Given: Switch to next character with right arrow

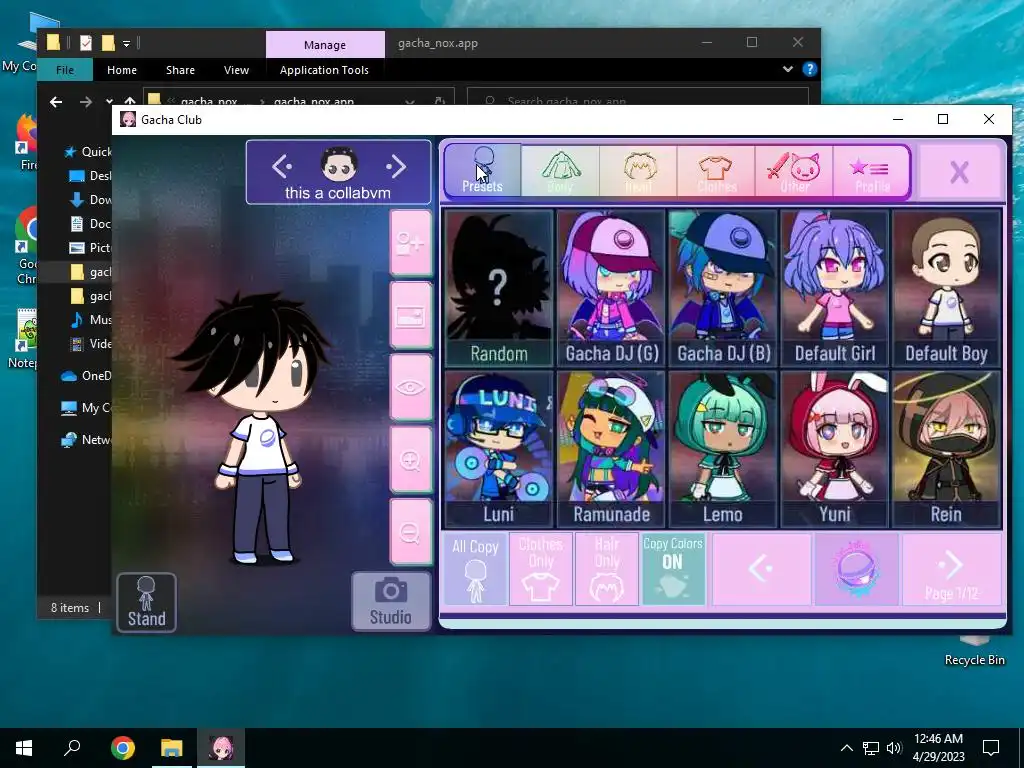Looking at the screenshot, I should [396, 167].
